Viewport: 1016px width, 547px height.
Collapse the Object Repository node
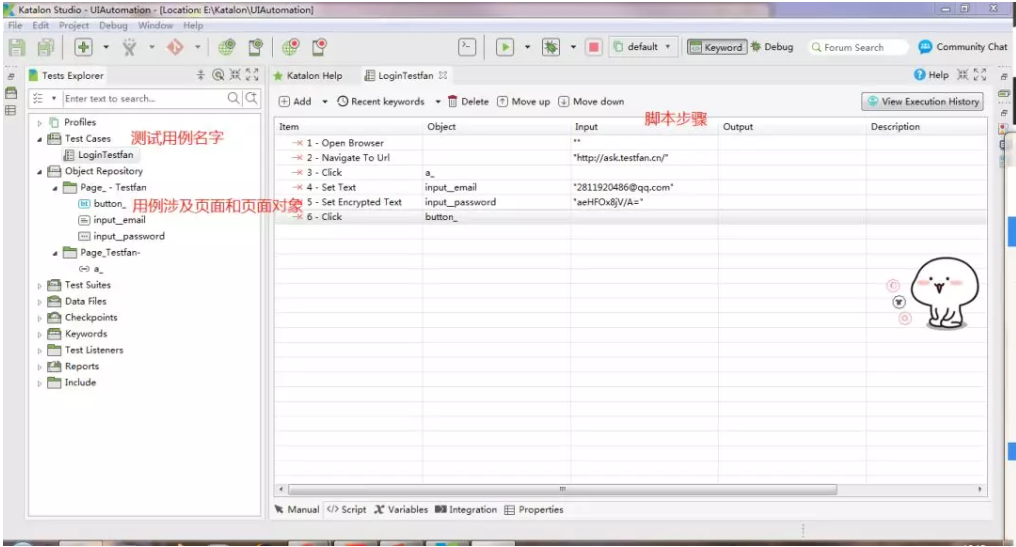click(x=40, y=172)
